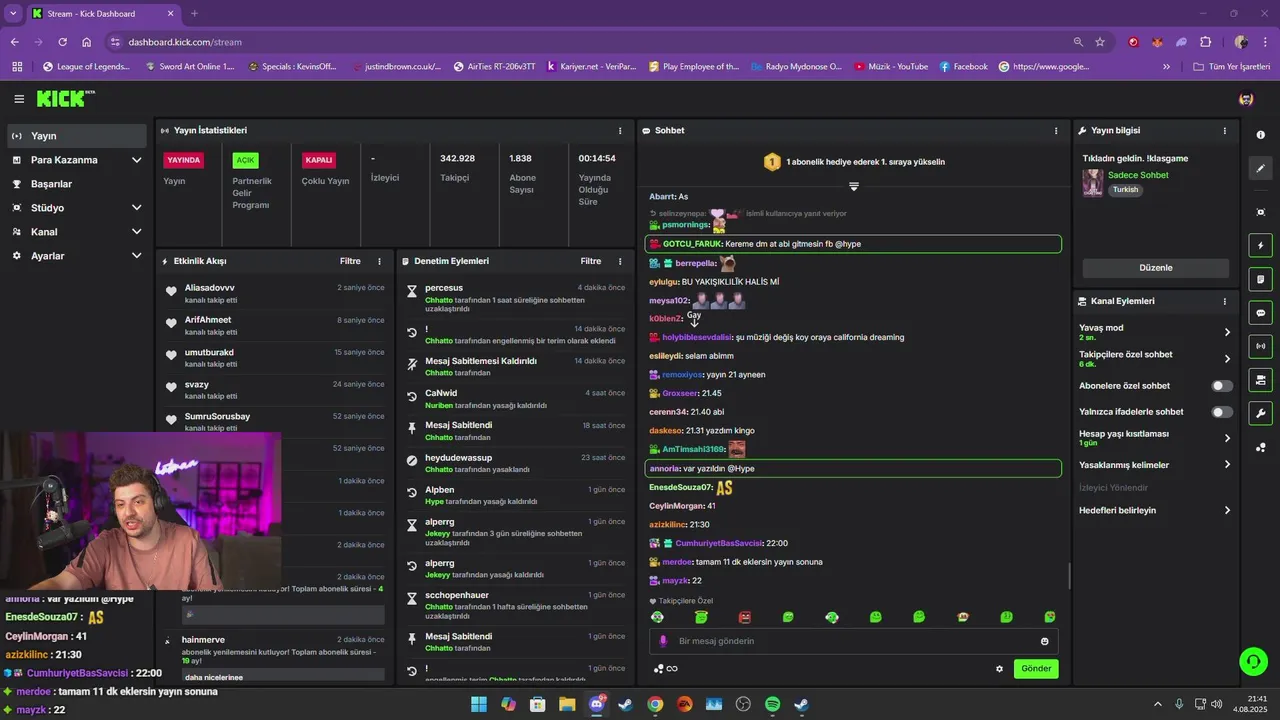This screenshot has width=1280, height=720.
Task: Open Etkinlik Akışı panel options menu
Action: click(x=379, y=261)
